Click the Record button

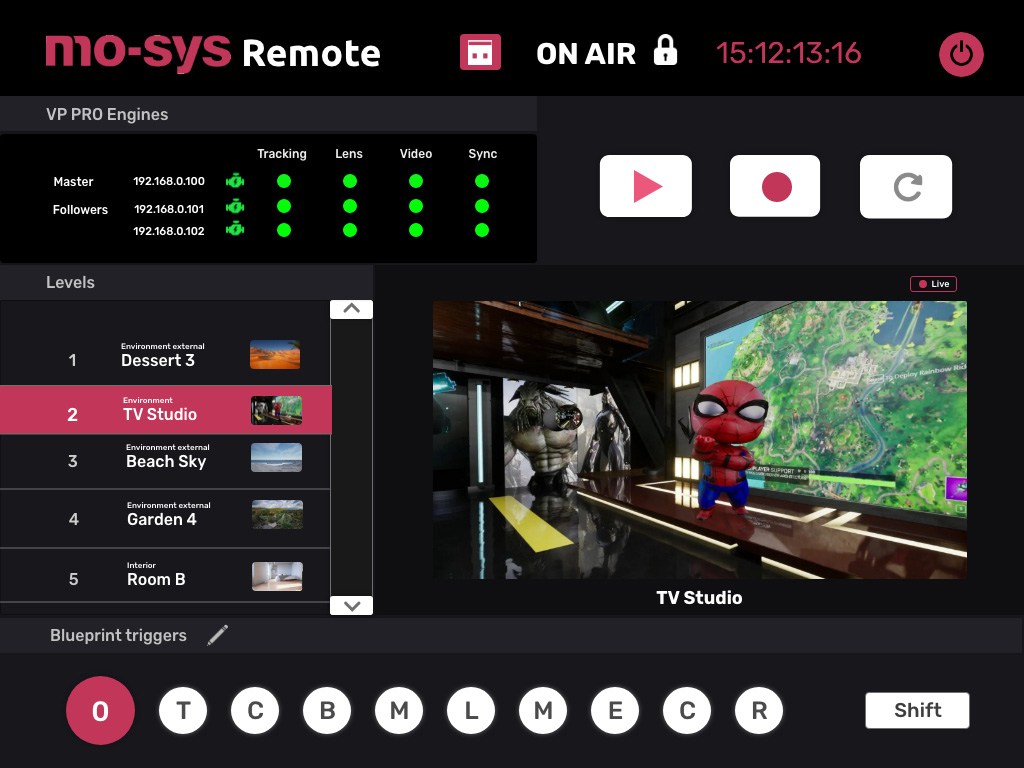[775, 186]
